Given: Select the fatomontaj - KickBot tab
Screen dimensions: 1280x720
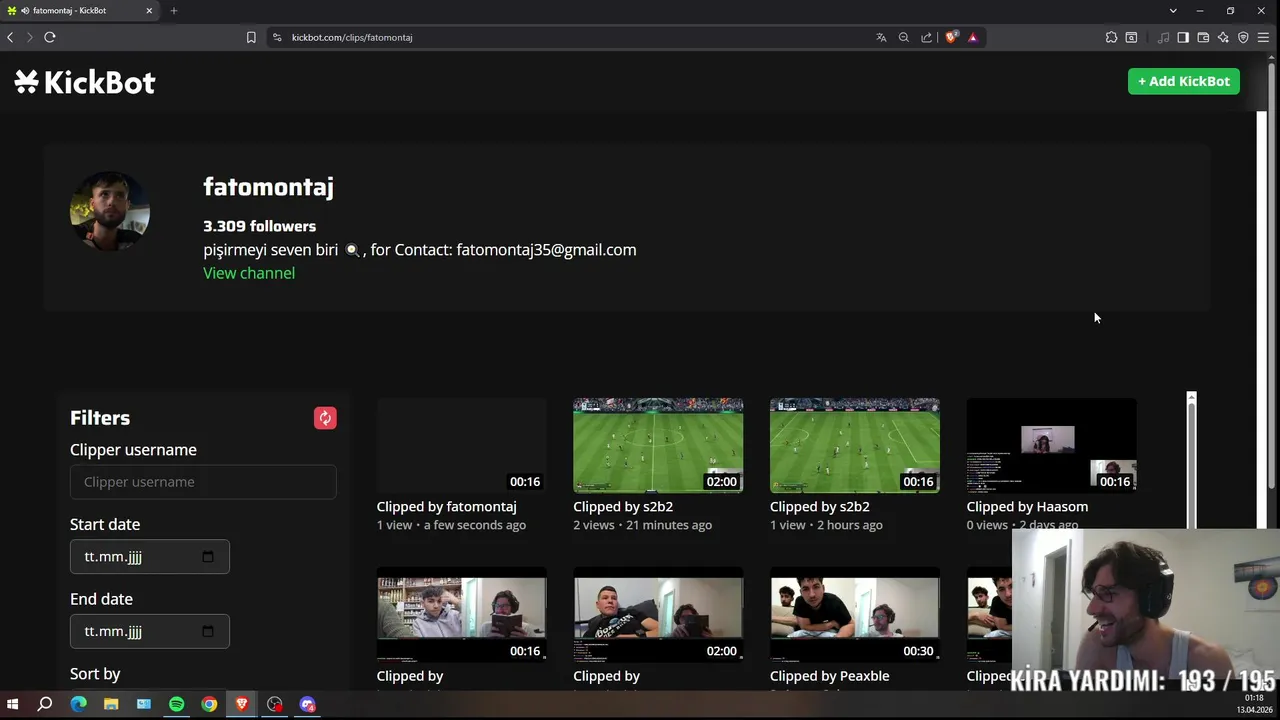Looking at the screenshot, I should click(x=80, y=11).
